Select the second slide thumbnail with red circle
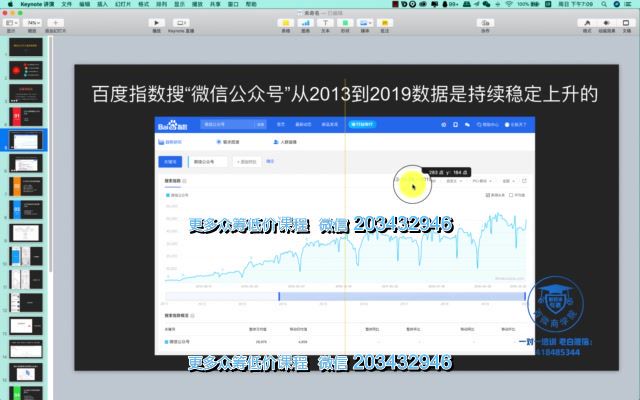Viewport: 640px width, 400px height. click(26, 71)
